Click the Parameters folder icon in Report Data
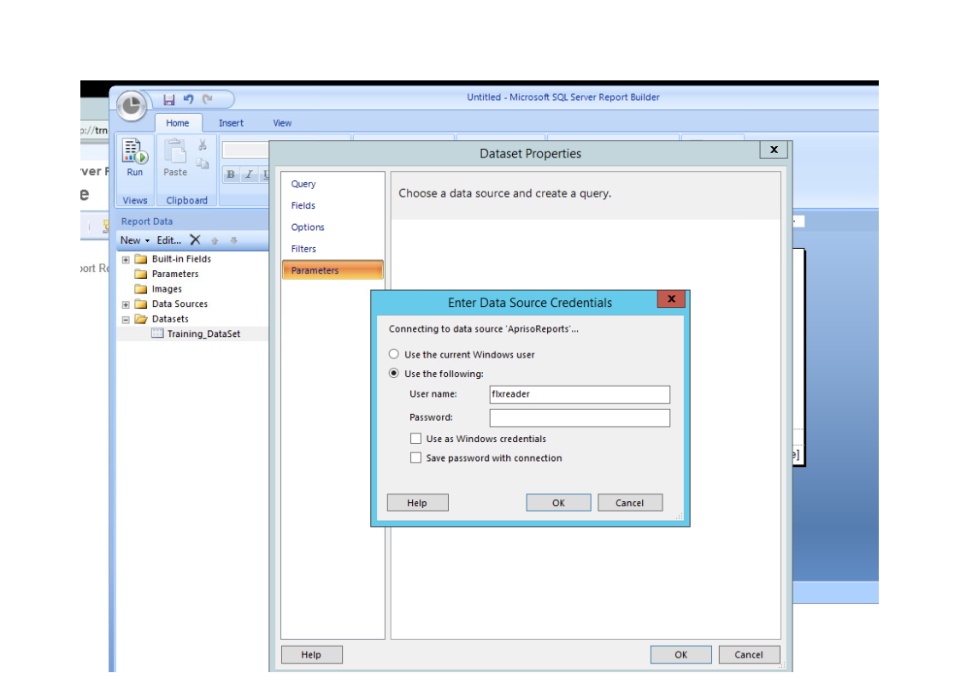Image resolution: width=960 pixels, height=679 pixels. point(141,274)
